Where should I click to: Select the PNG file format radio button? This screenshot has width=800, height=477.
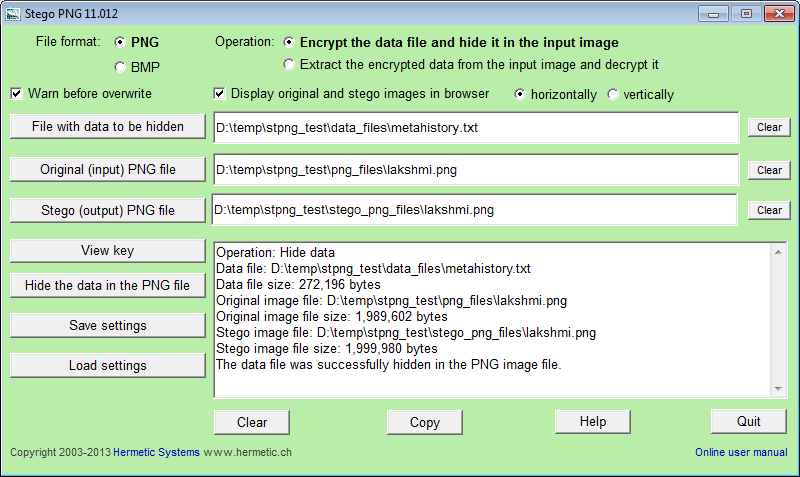tap(120, 42)
